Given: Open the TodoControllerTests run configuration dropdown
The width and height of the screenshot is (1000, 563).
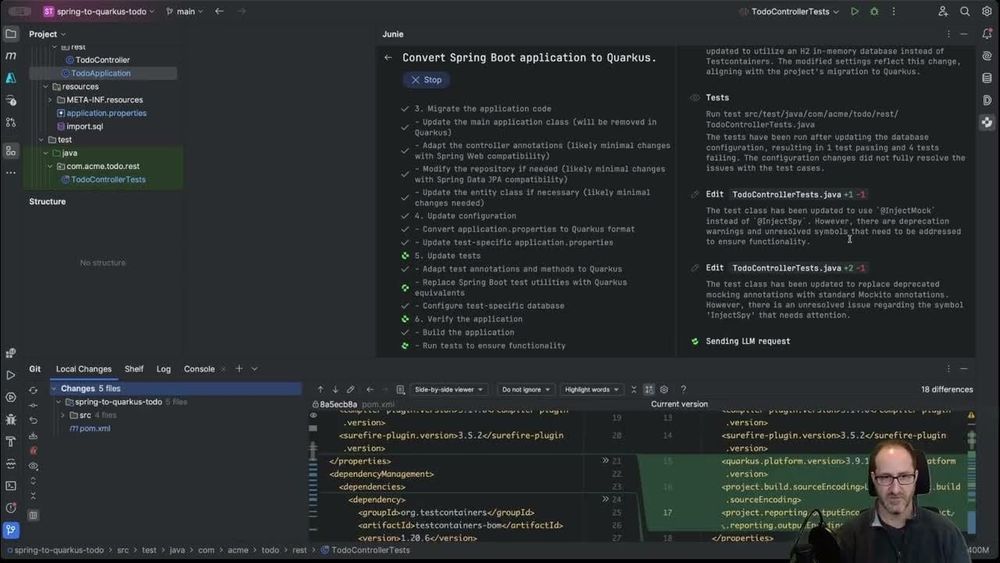Looking at the screenshot, I should [789, 11].
